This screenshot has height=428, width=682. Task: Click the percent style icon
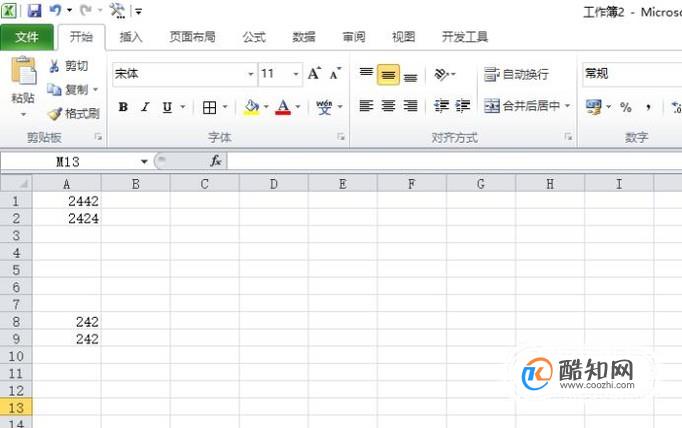tap(625, 107)
